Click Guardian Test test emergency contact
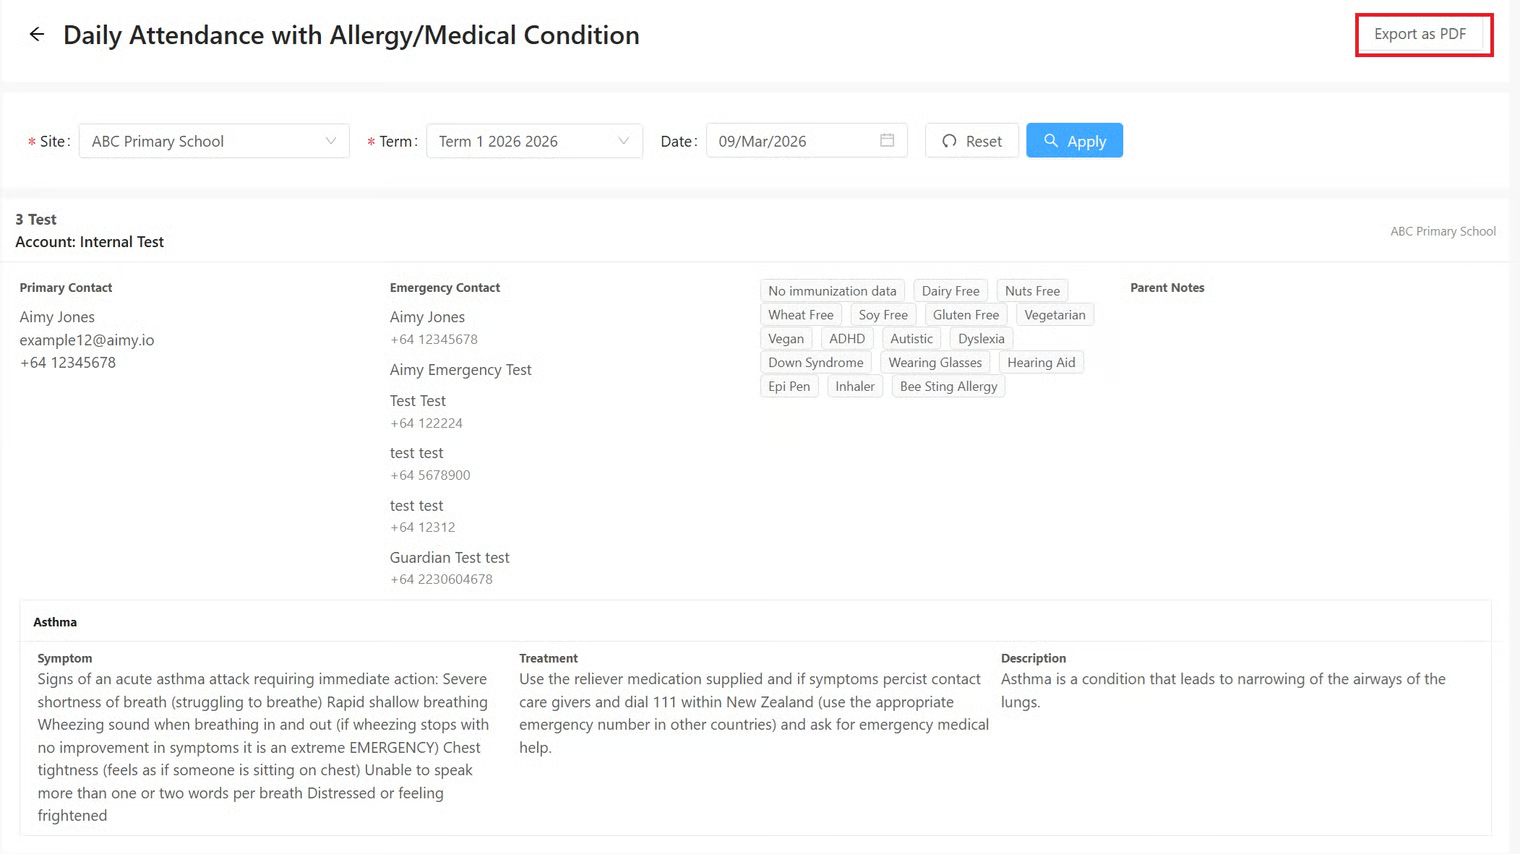 [x=449, y=557]
